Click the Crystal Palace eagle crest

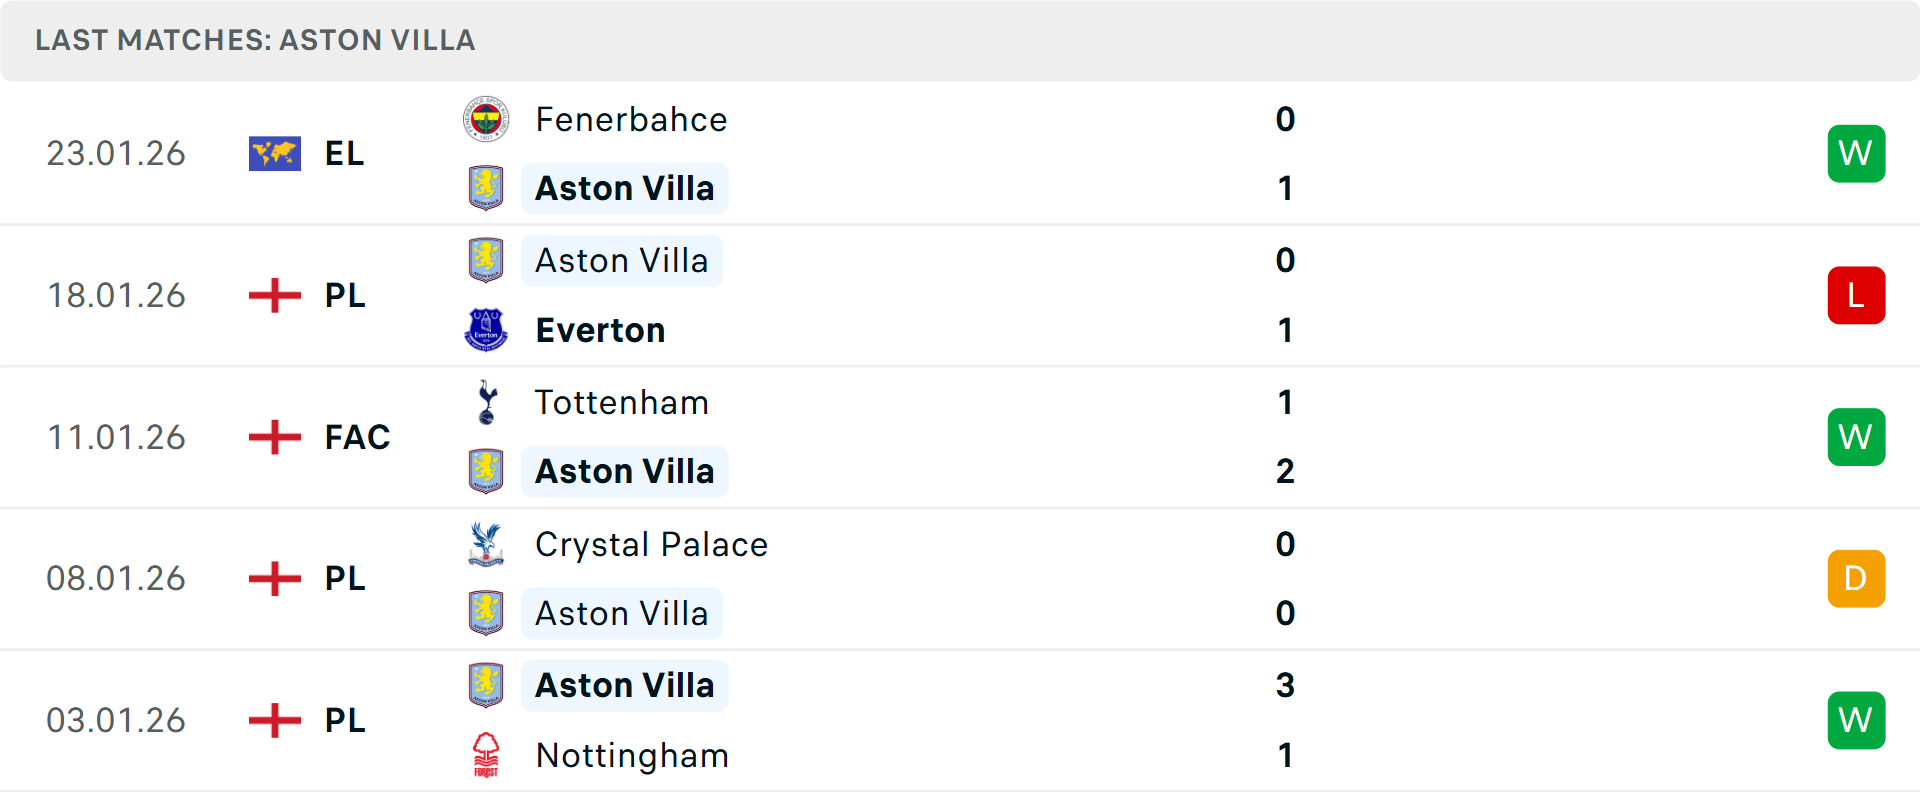tap(486, 544)
